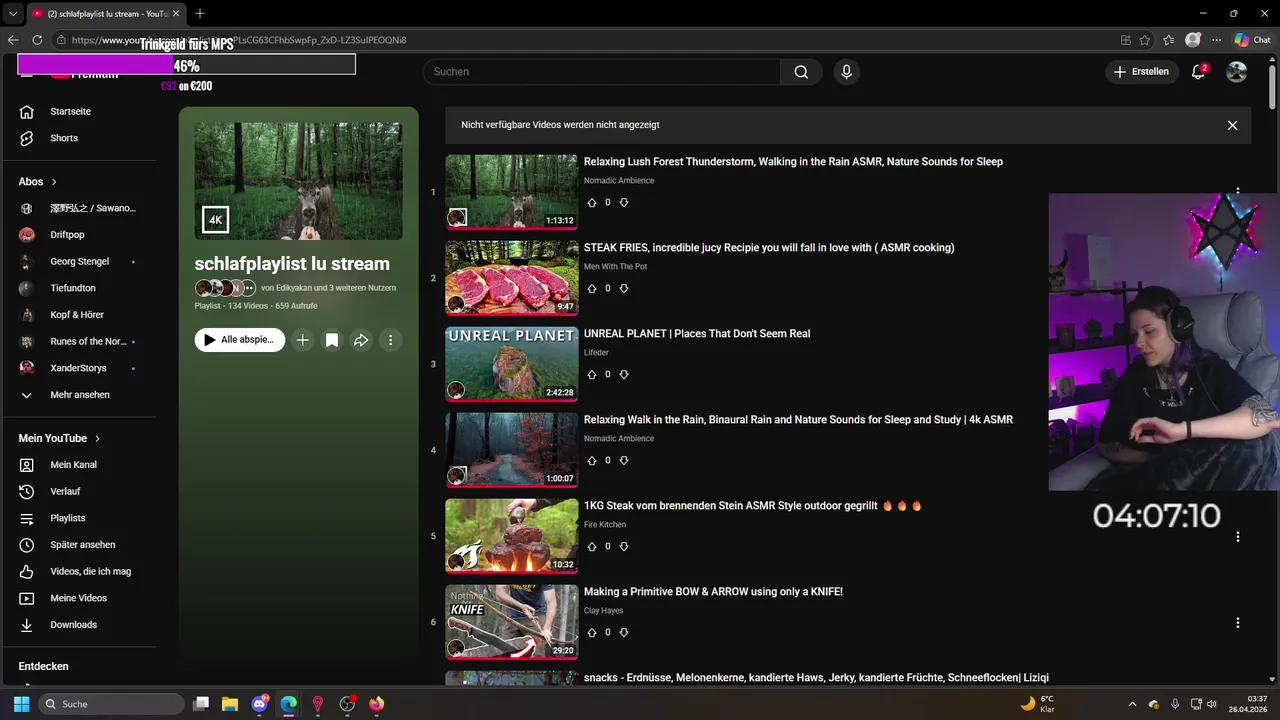The width and height of the screenshot is (1280, 720).
Task: Expand Mein YouTube section chevron
Action: pyautogui.click(x=97, y=439)
